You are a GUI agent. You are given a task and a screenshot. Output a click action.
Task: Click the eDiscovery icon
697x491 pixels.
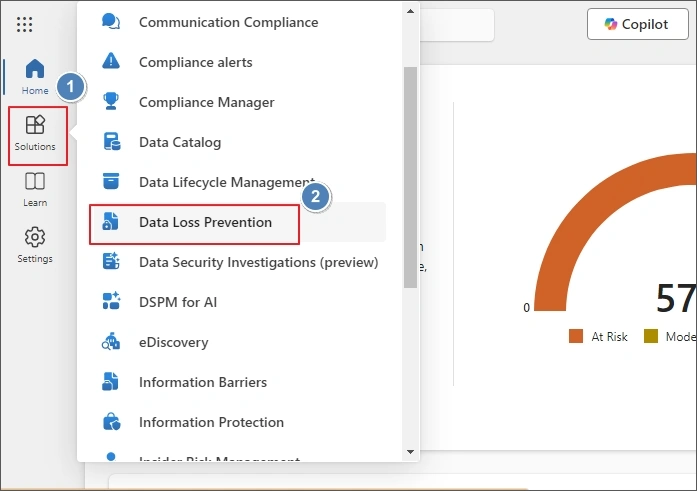click(x=111, y=341)
